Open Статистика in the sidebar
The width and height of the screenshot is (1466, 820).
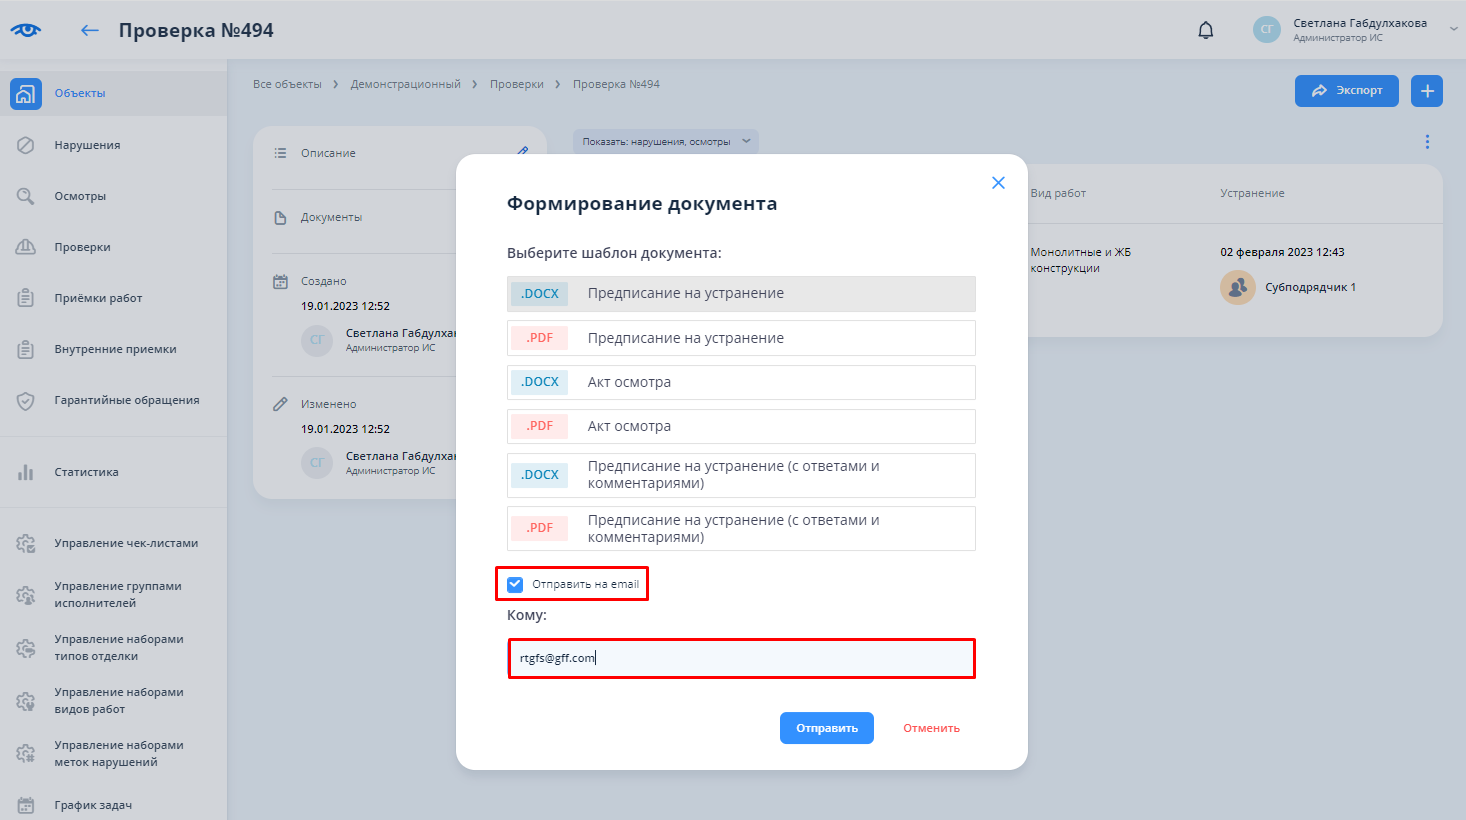pyautogui.click(x=86, y=472)
